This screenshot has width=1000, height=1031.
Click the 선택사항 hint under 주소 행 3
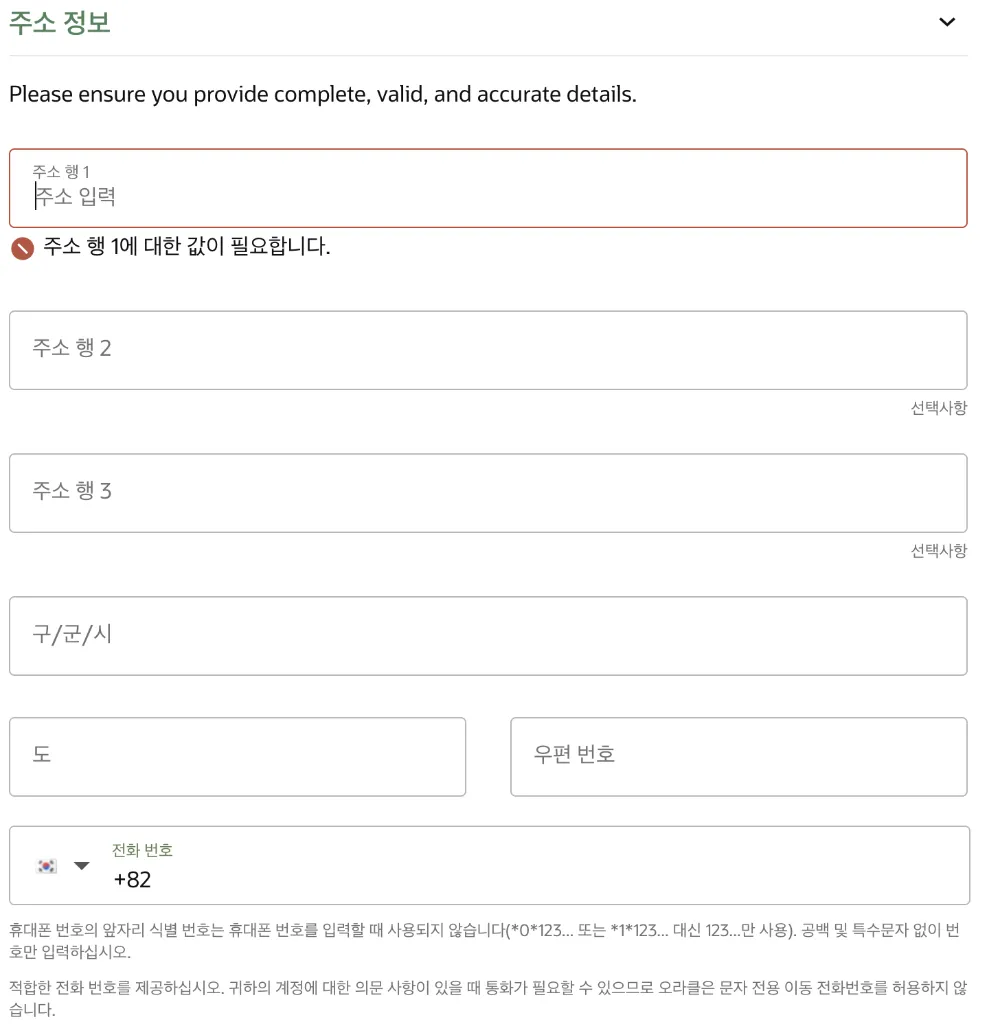coord(939,551)
